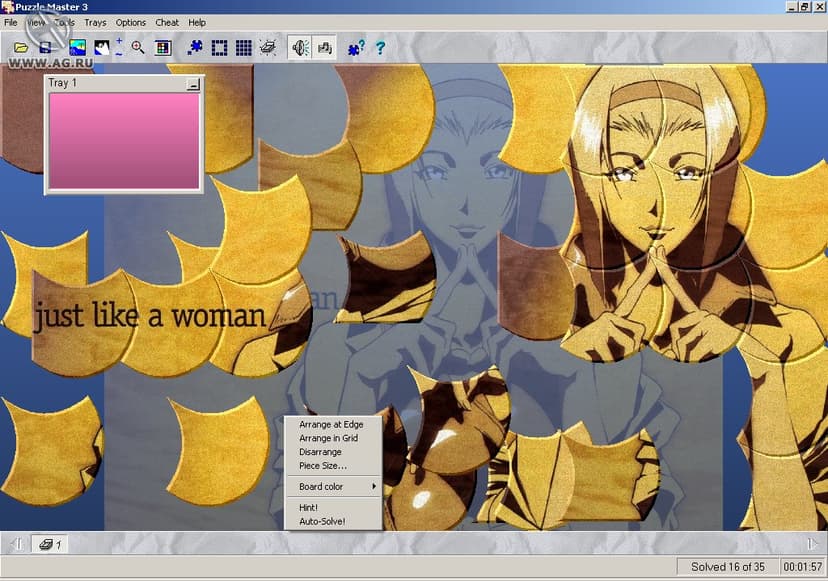Open the Help menu
828x581 pixels.
197,23
